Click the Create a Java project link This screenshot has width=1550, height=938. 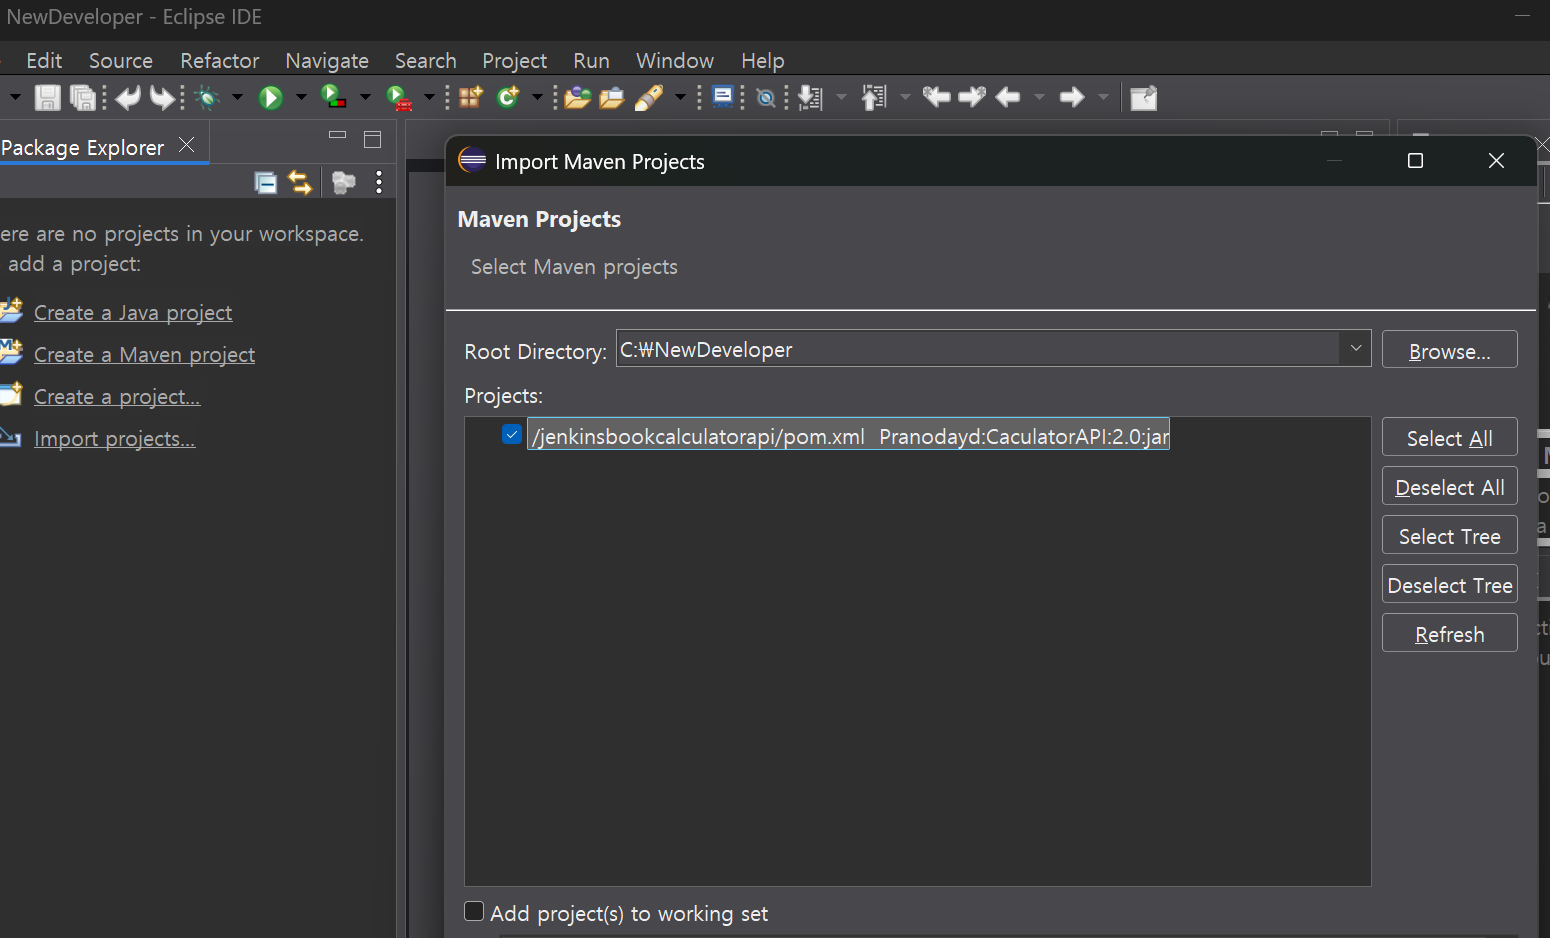tap(133, 313)
